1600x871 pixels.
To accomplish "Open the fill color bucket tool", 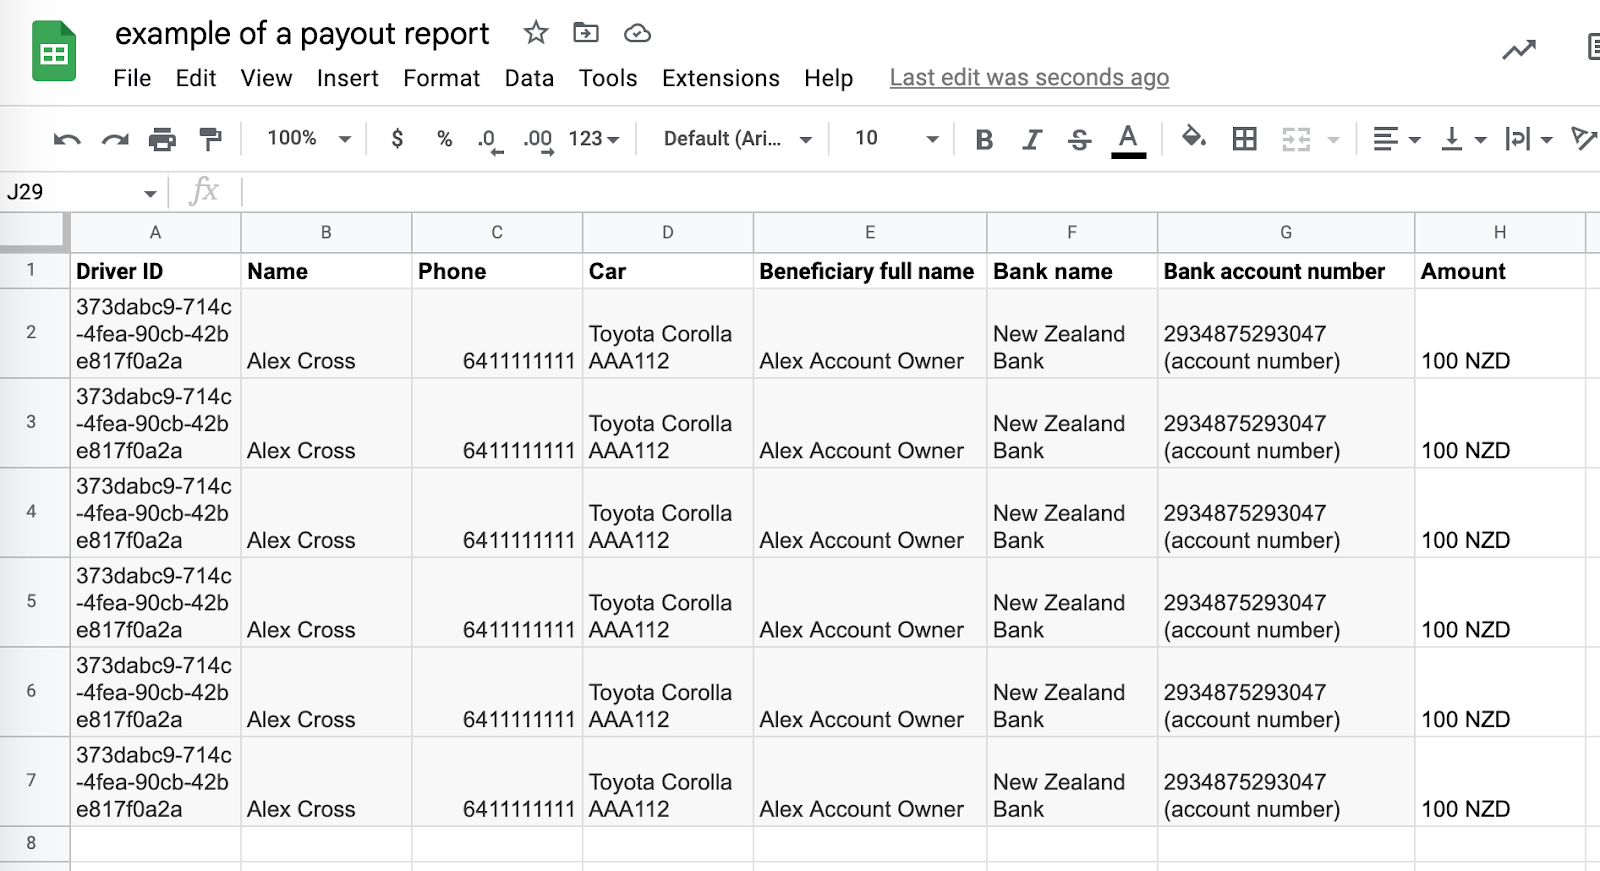I will (x=1193, y=138).
